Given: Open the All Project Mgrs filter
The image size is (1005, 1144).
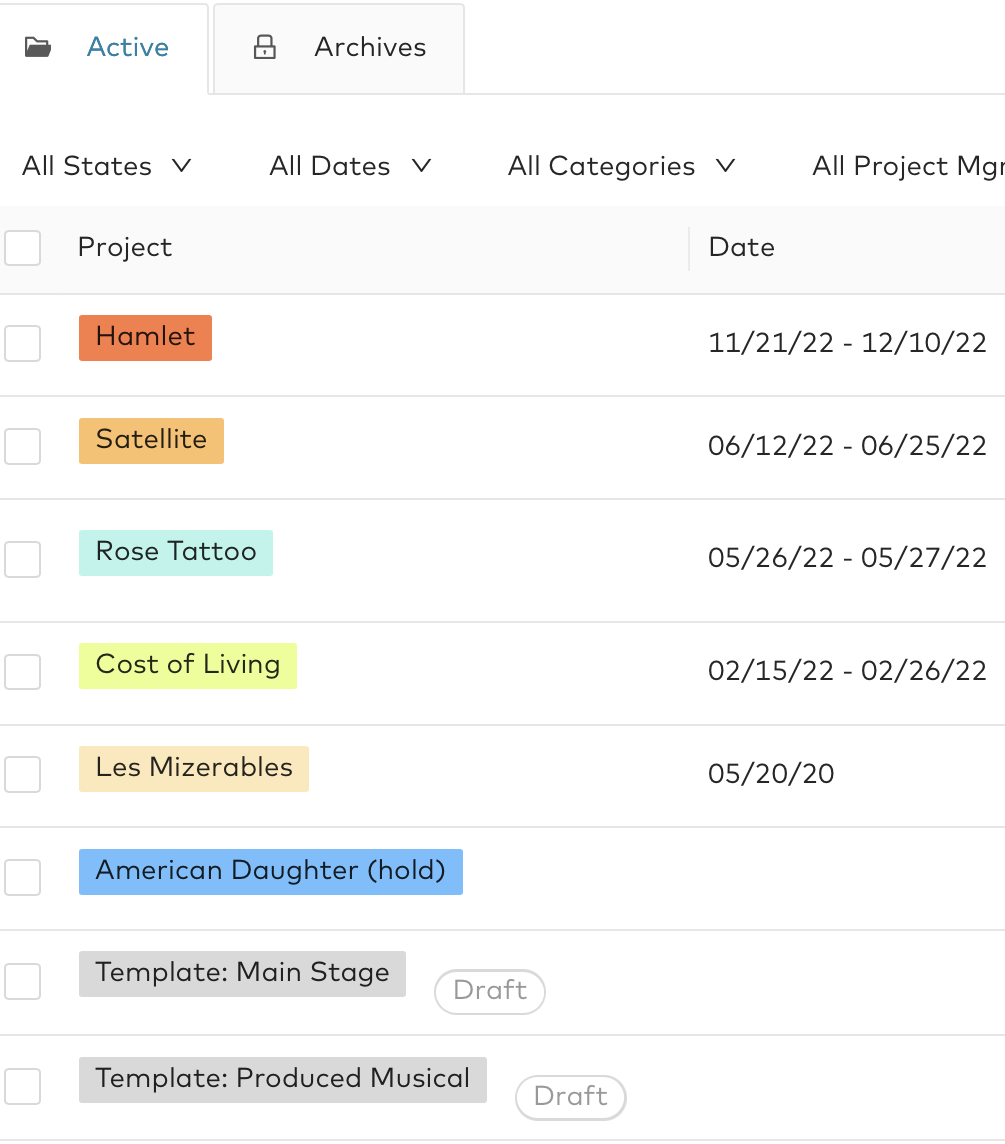Looking at the screenshot, I should pos(908,166).
